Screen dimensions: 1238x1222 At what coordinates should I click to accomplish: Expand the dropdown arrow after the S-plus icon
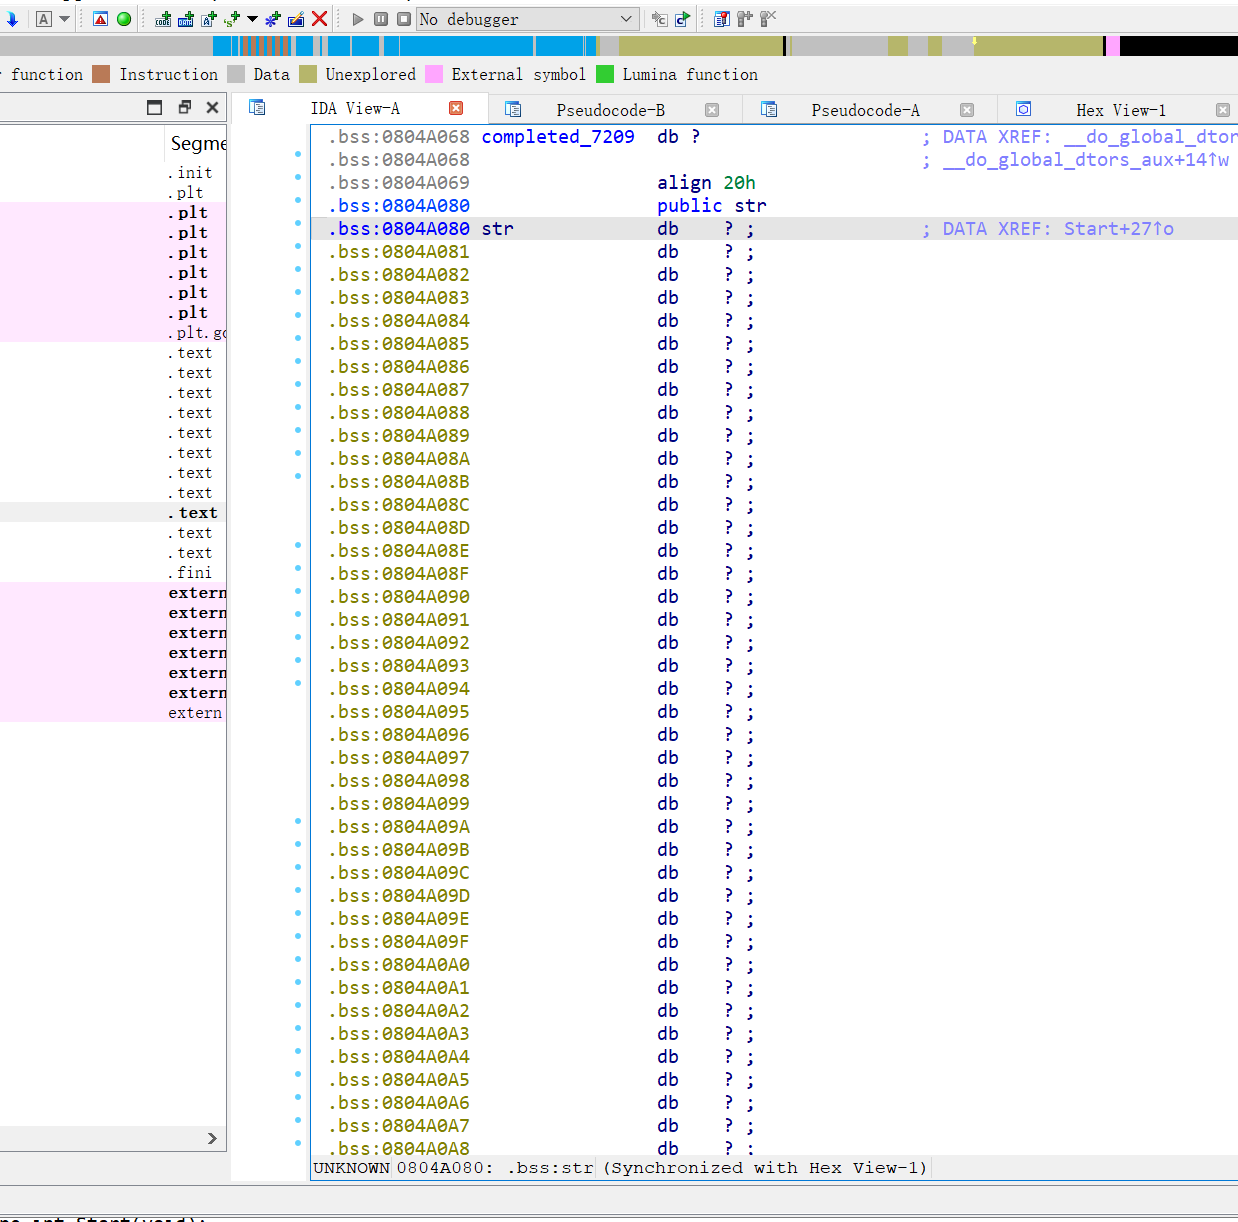[252, 19]
